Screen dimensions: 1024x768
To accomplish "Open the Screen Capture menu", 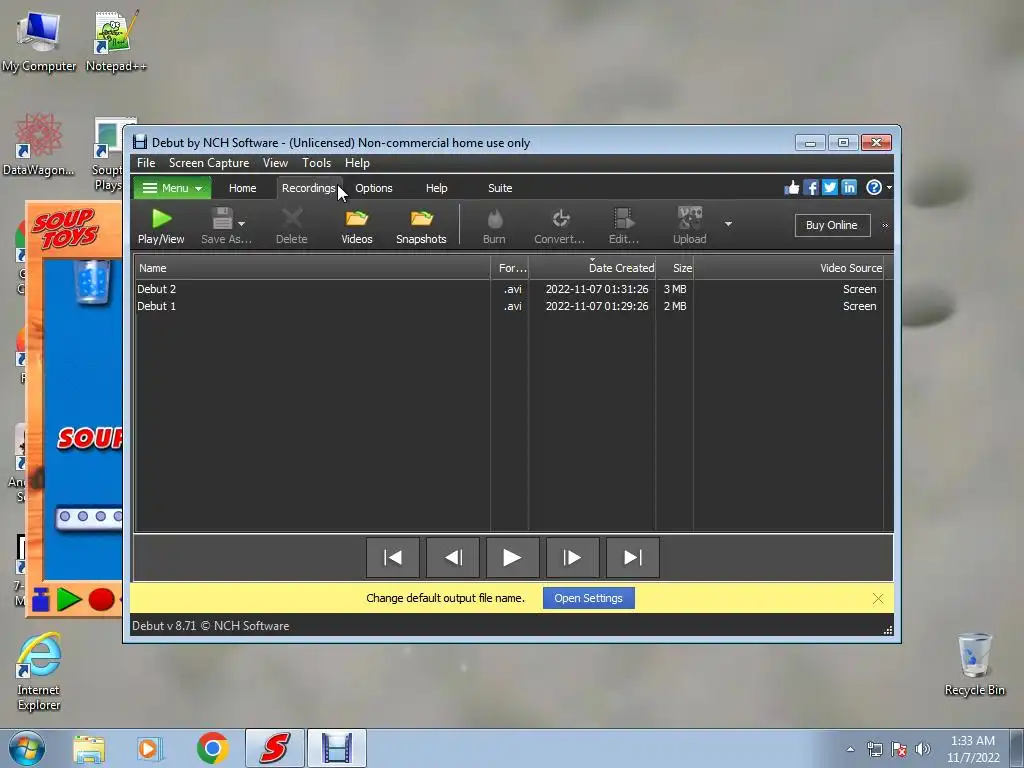I will pyautogui.click(x=209, y=163).
